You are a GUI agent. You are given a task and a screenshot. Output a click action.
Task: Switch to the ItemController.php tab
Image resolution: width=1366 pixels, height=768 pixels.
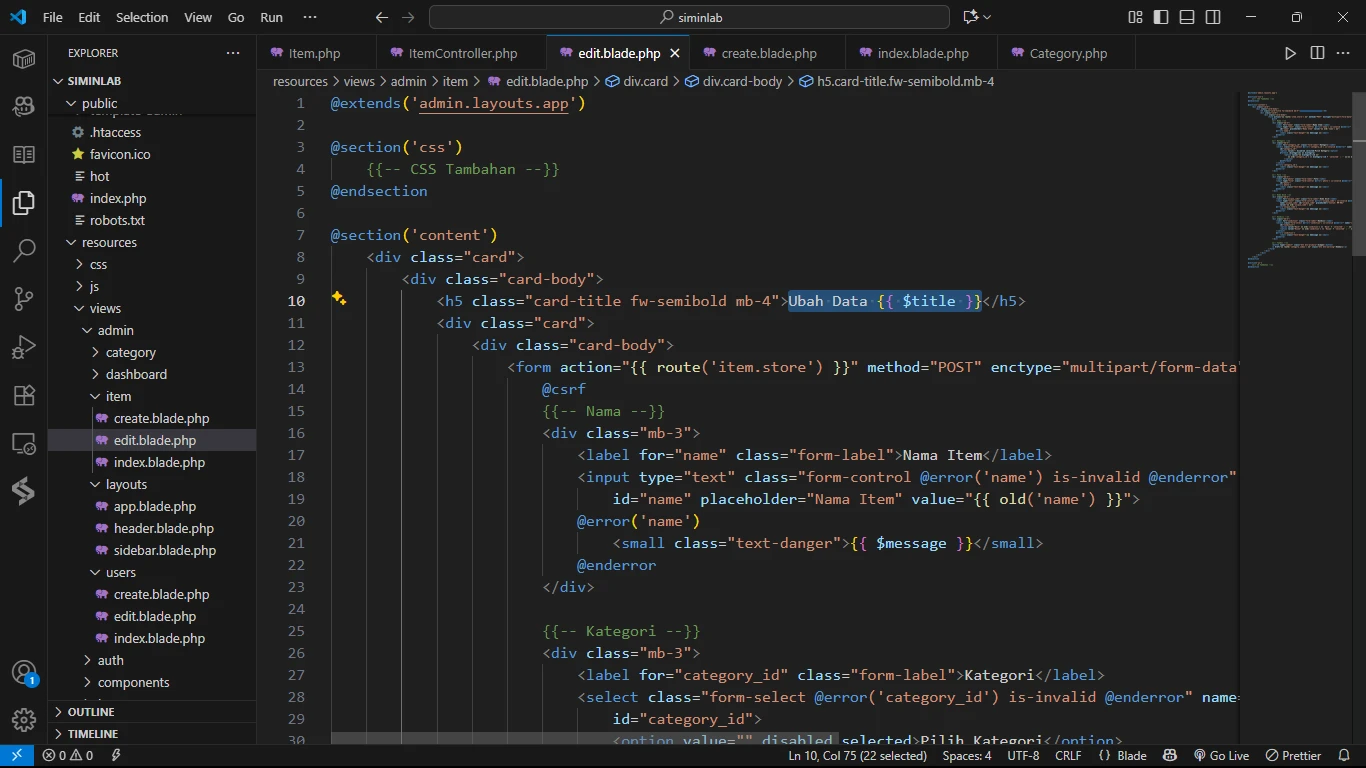[462, 53]
